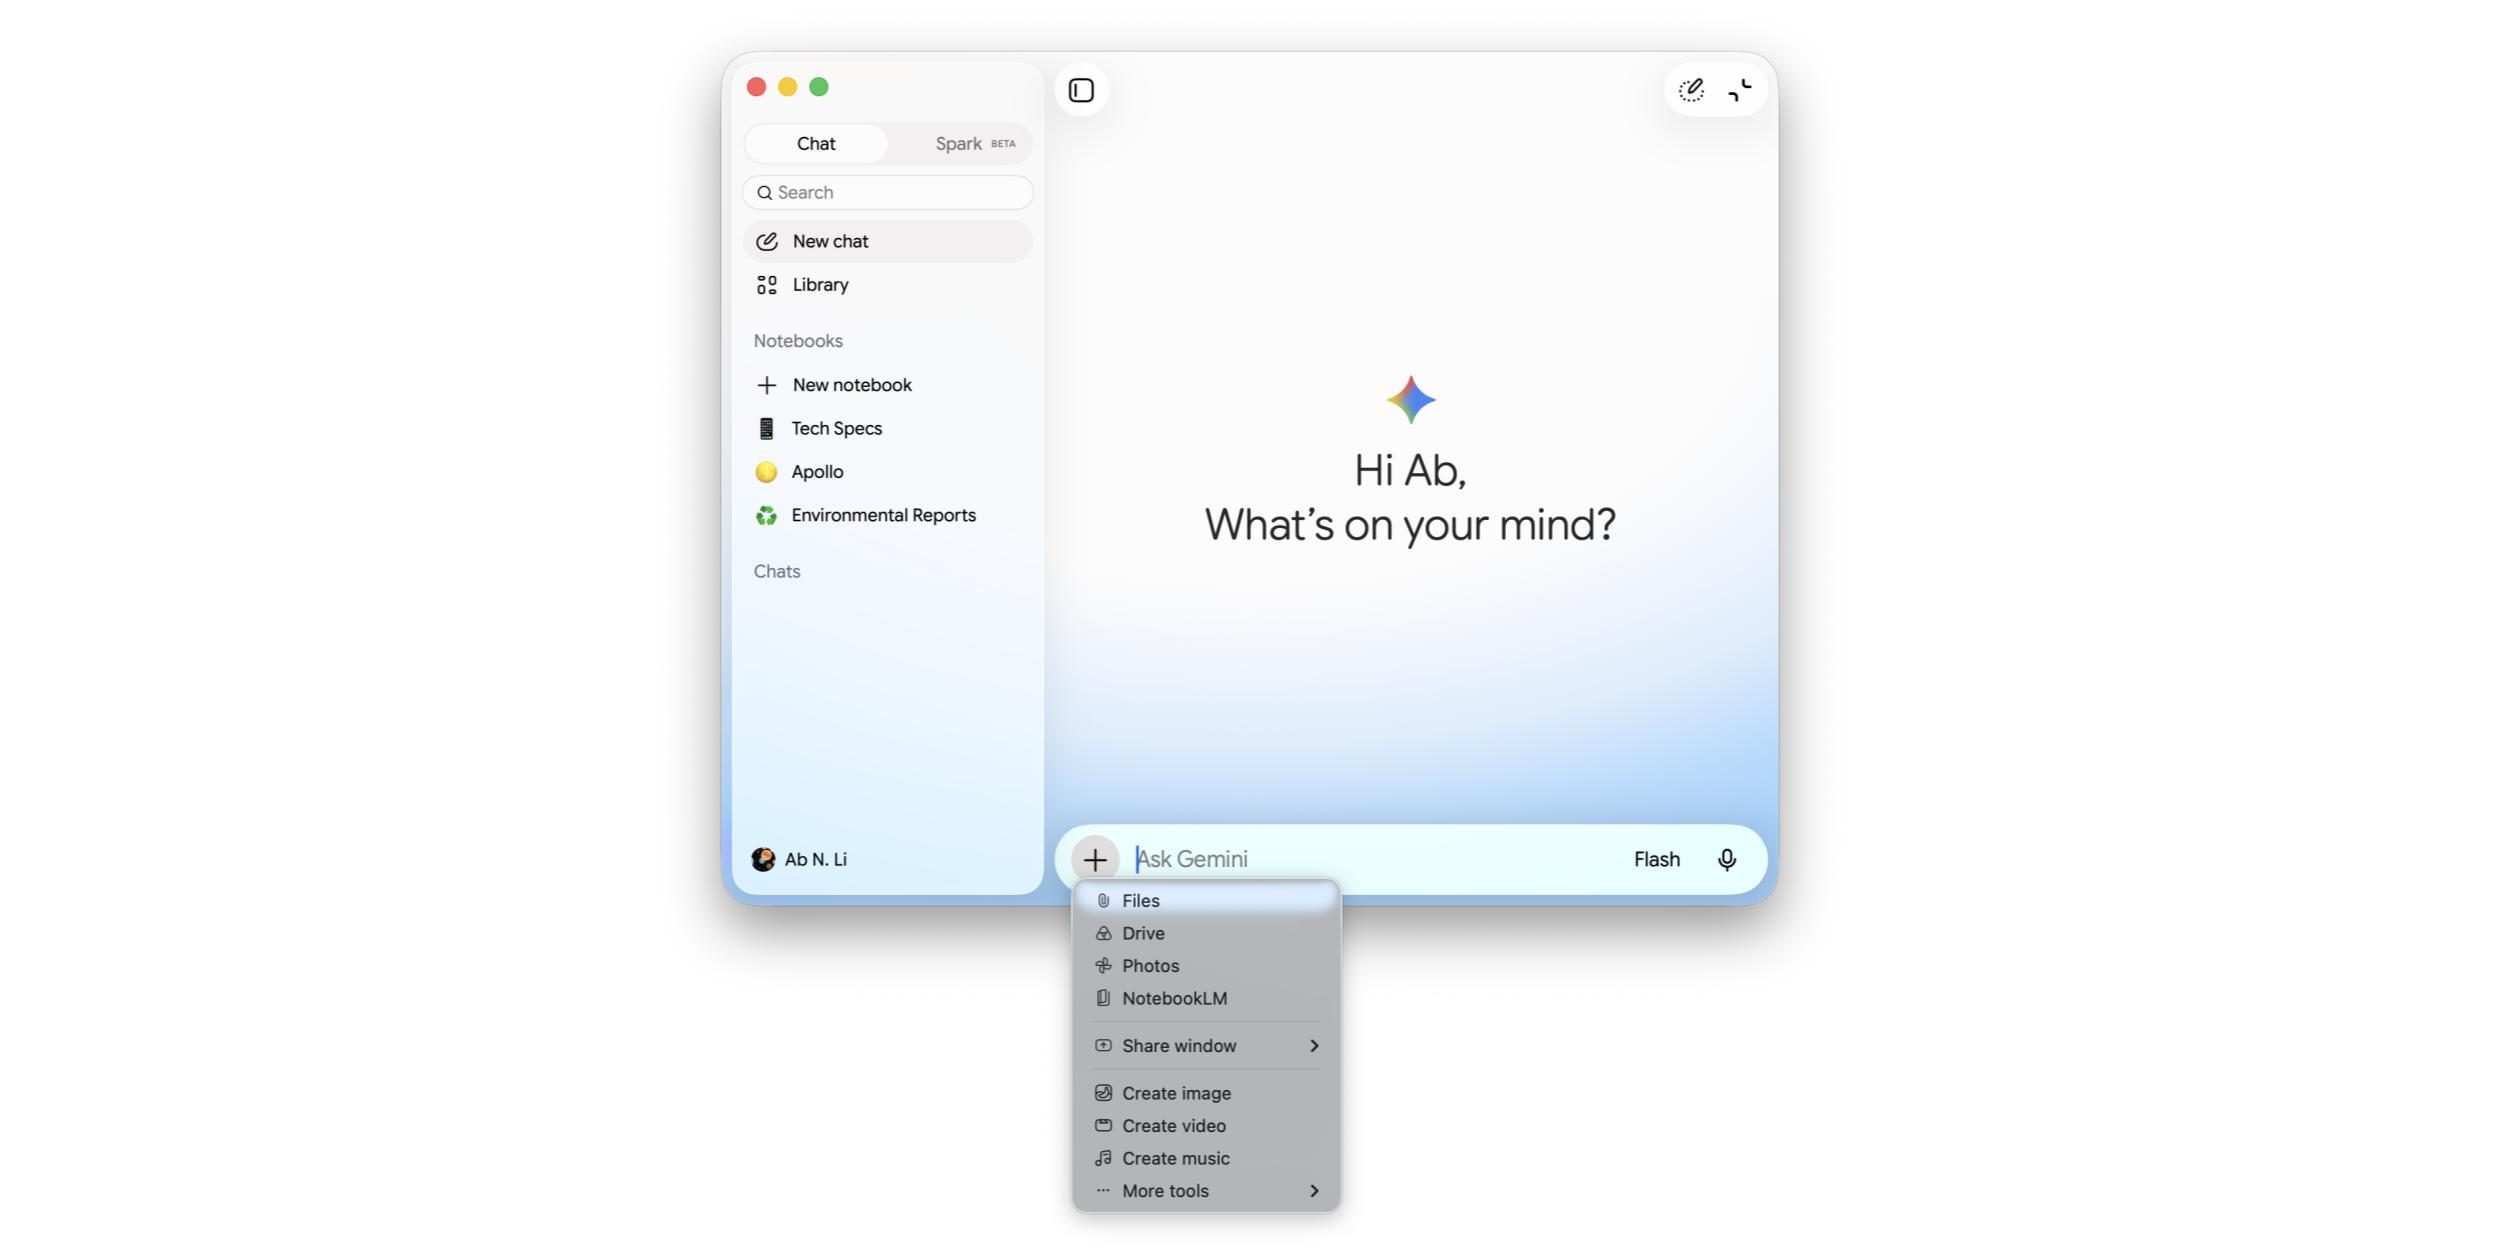The width and height of the screenshot is (2500, 1250).
Task: Open the Environmental Reports notebook
Action: (x=888, y=516)
